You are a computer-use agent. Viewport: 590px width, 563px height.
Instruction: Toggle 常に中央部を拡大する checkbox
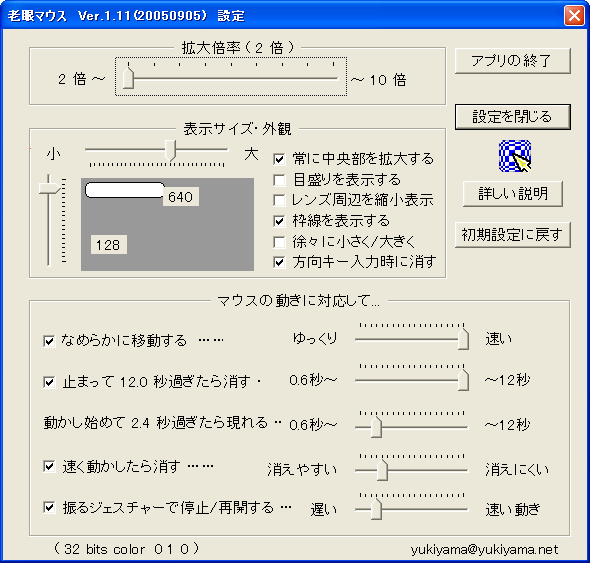coord(279,159)
